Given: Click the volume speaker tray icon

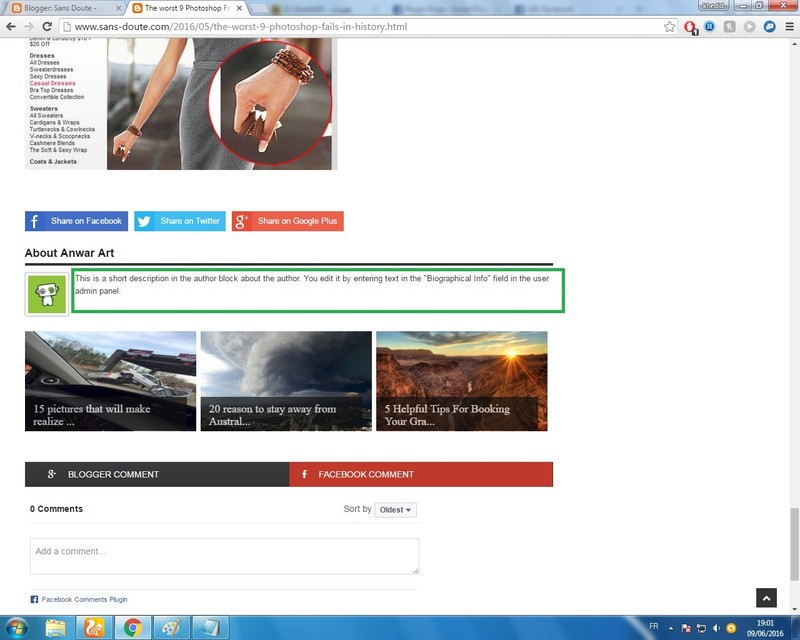Looking at the screenshot, I should click(716, 628).
